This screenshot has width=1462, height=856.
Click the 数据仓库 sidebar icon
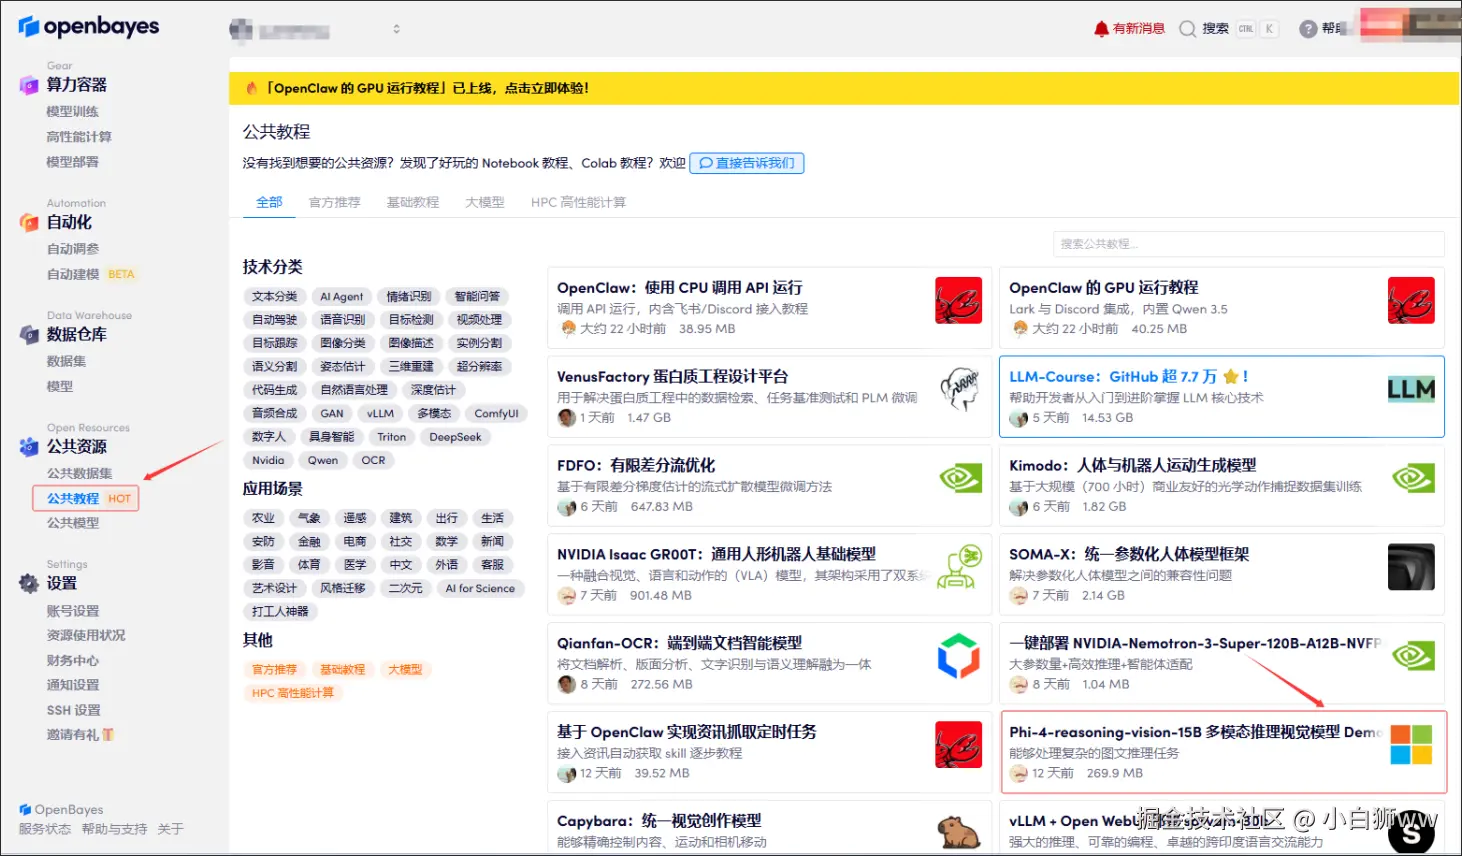click(28, 335)
